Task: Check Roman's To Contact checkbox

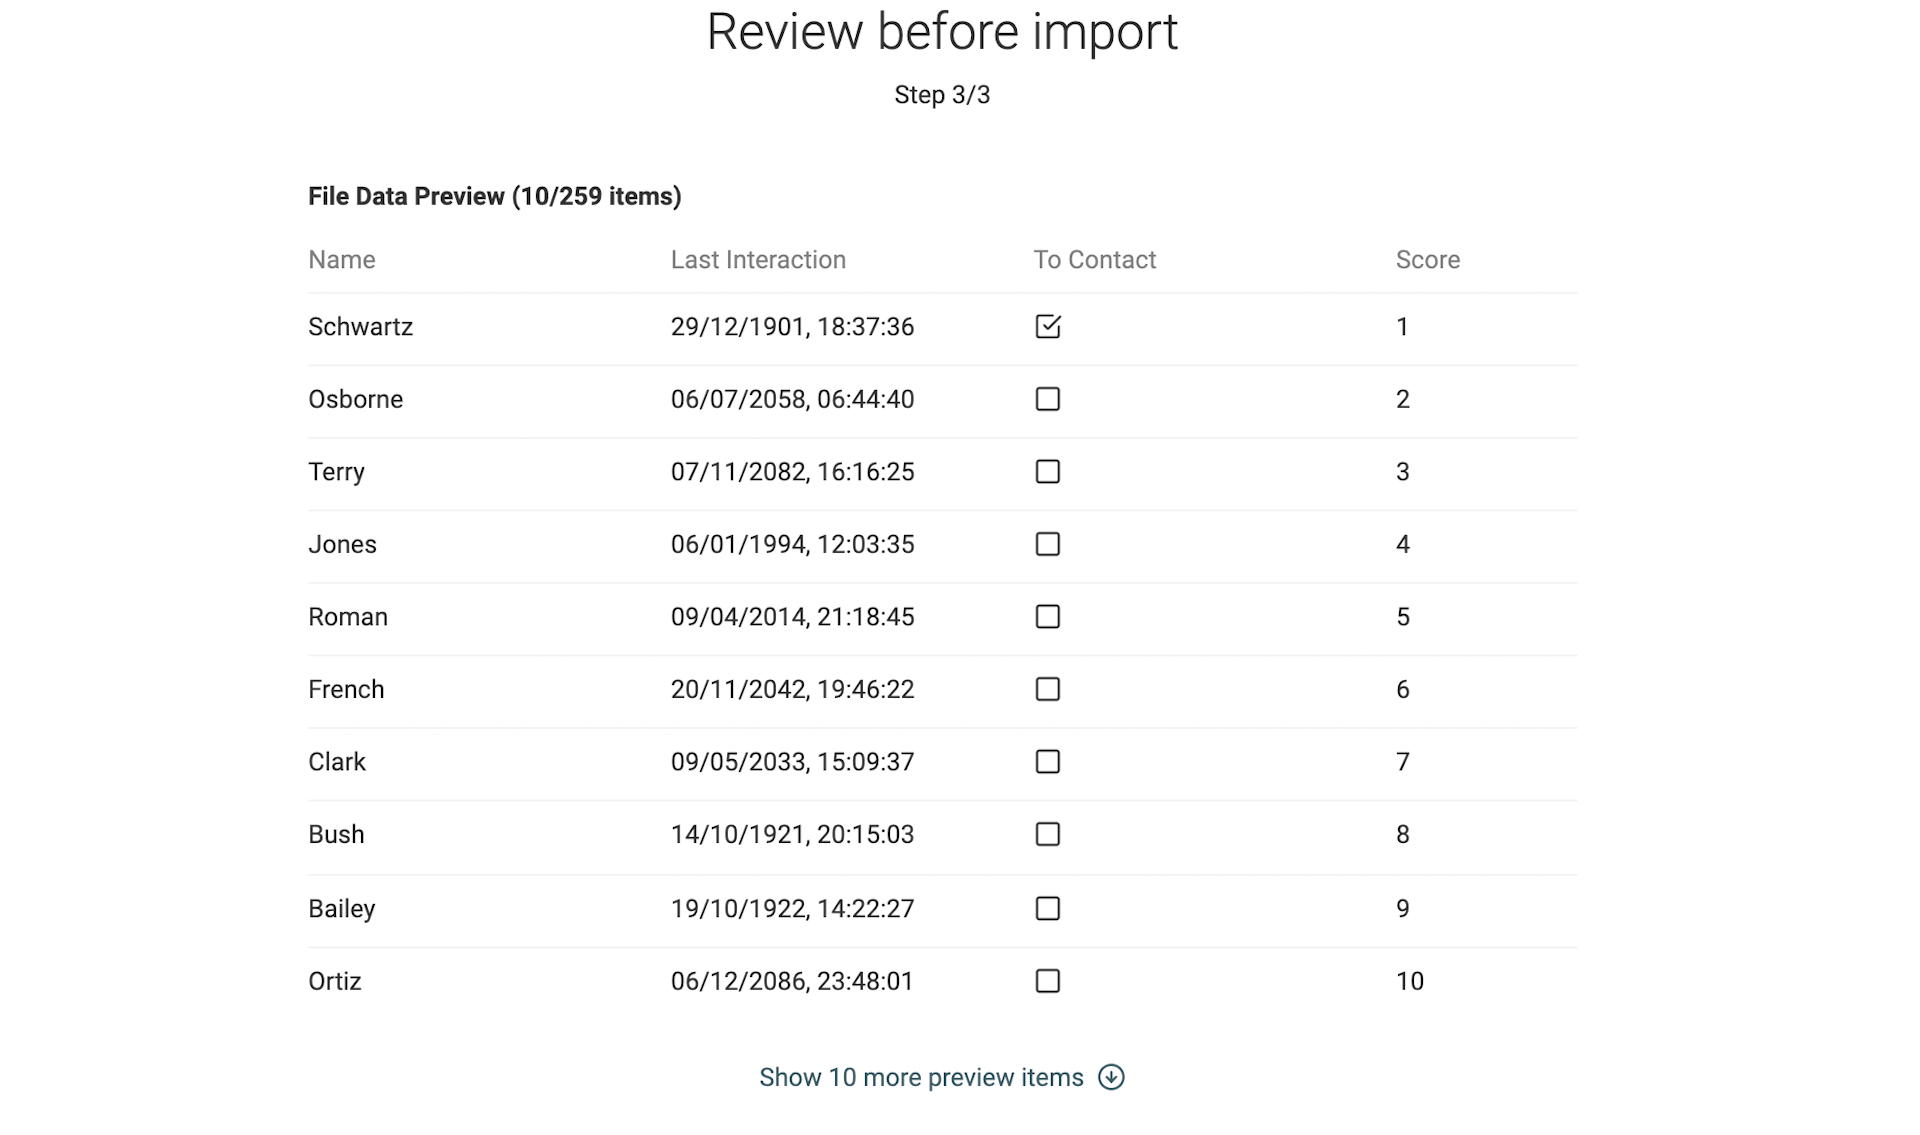Action: coord(1047,617)
